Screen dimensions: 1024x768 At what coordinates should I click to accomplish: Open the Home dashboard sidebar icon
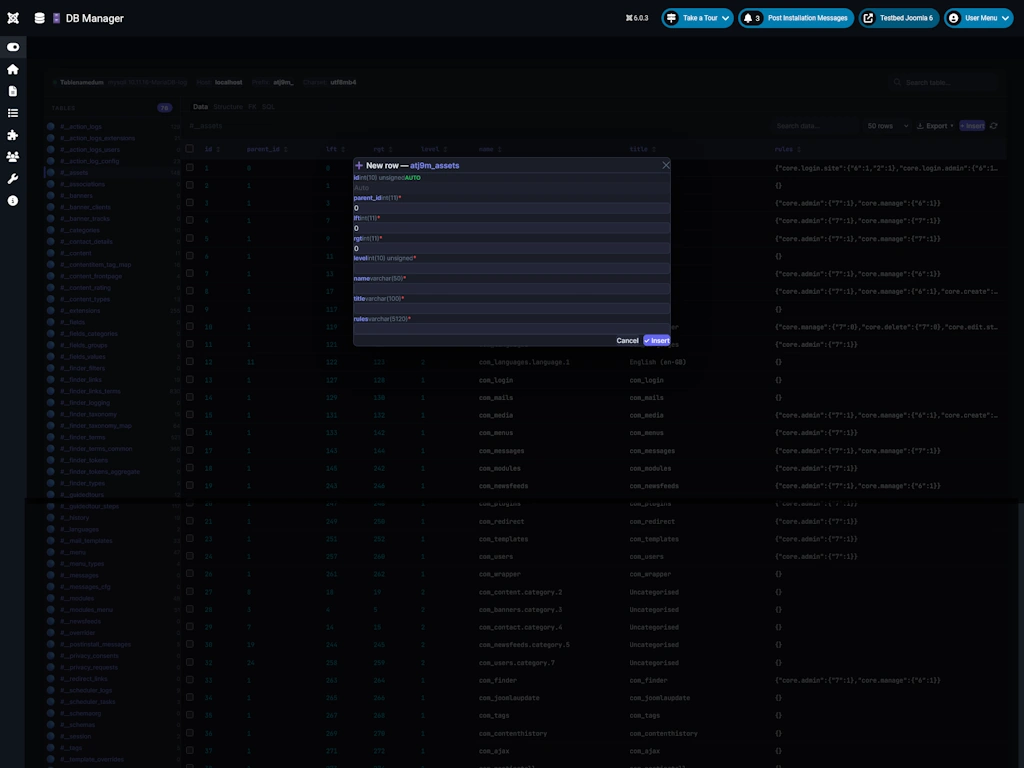tap(12, 69)
